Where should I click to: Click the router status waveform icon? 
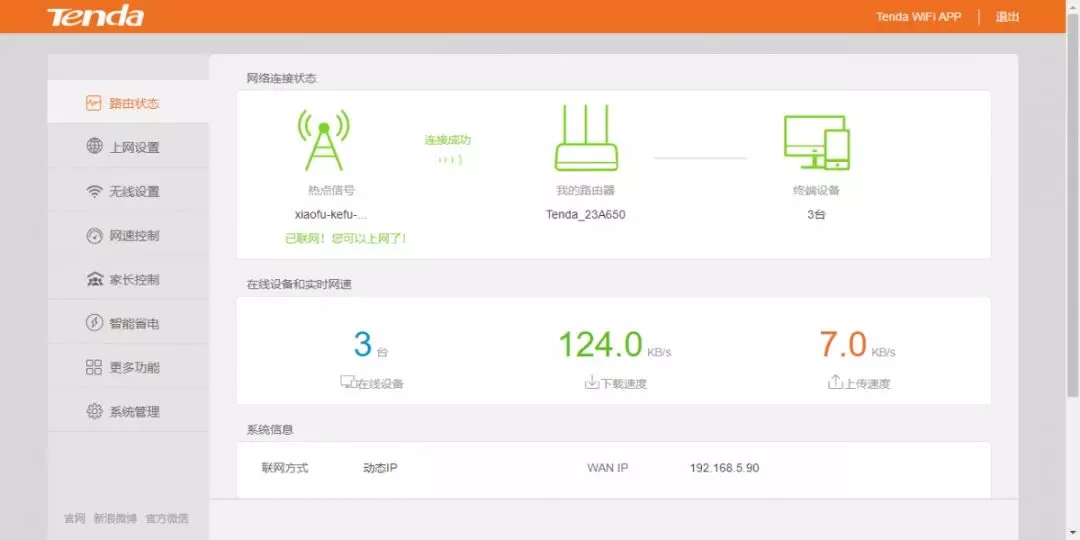click(94, 103)
